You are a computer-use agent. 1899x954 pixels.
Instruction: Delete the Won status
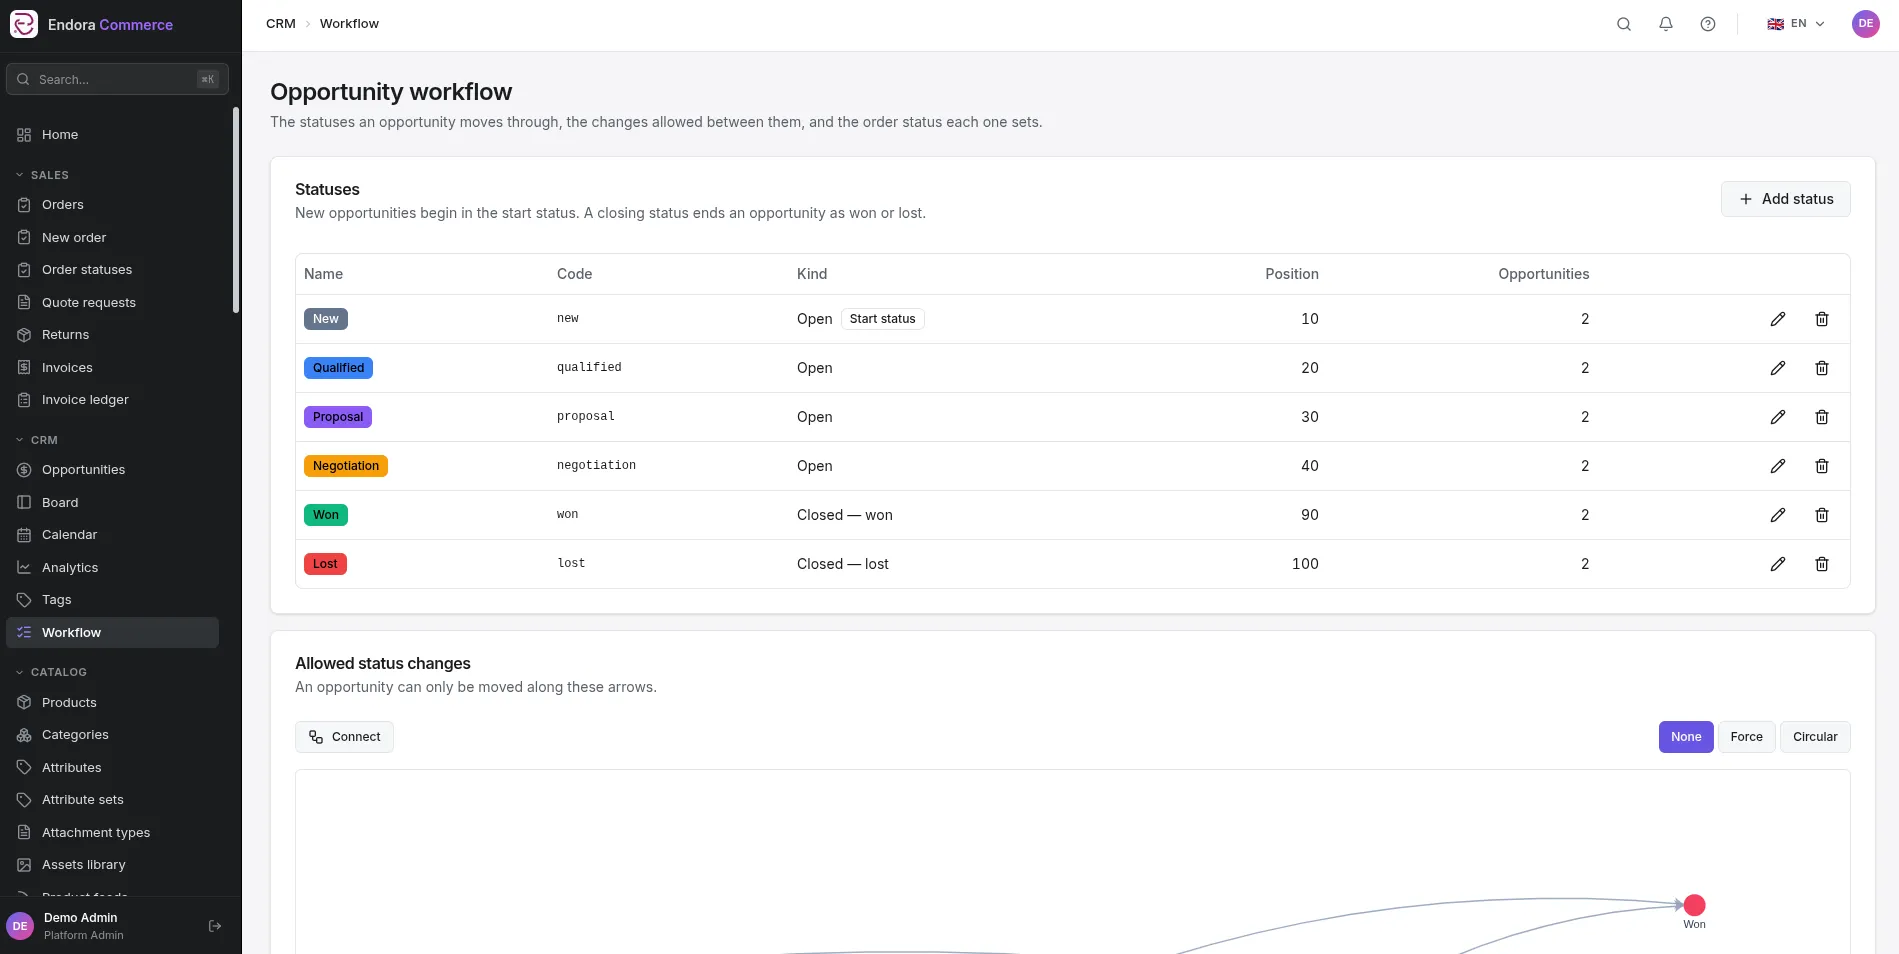click(1822, 515)
